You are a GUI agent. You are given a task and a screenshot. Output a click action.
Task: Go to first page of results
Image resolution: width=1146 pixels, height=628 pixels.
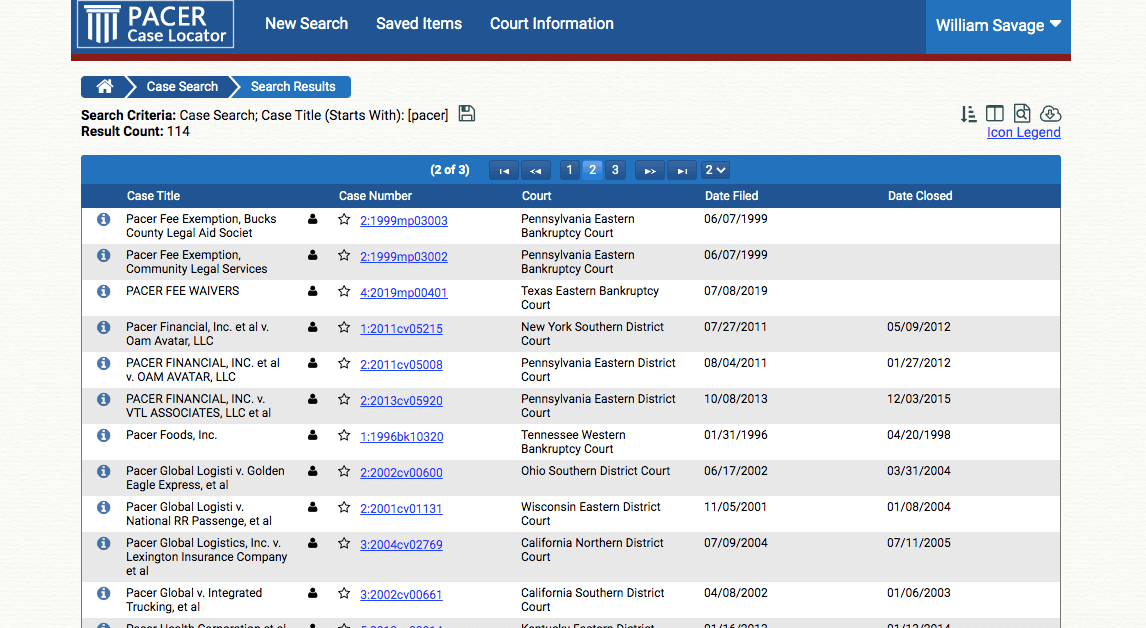tap(504, 170)
